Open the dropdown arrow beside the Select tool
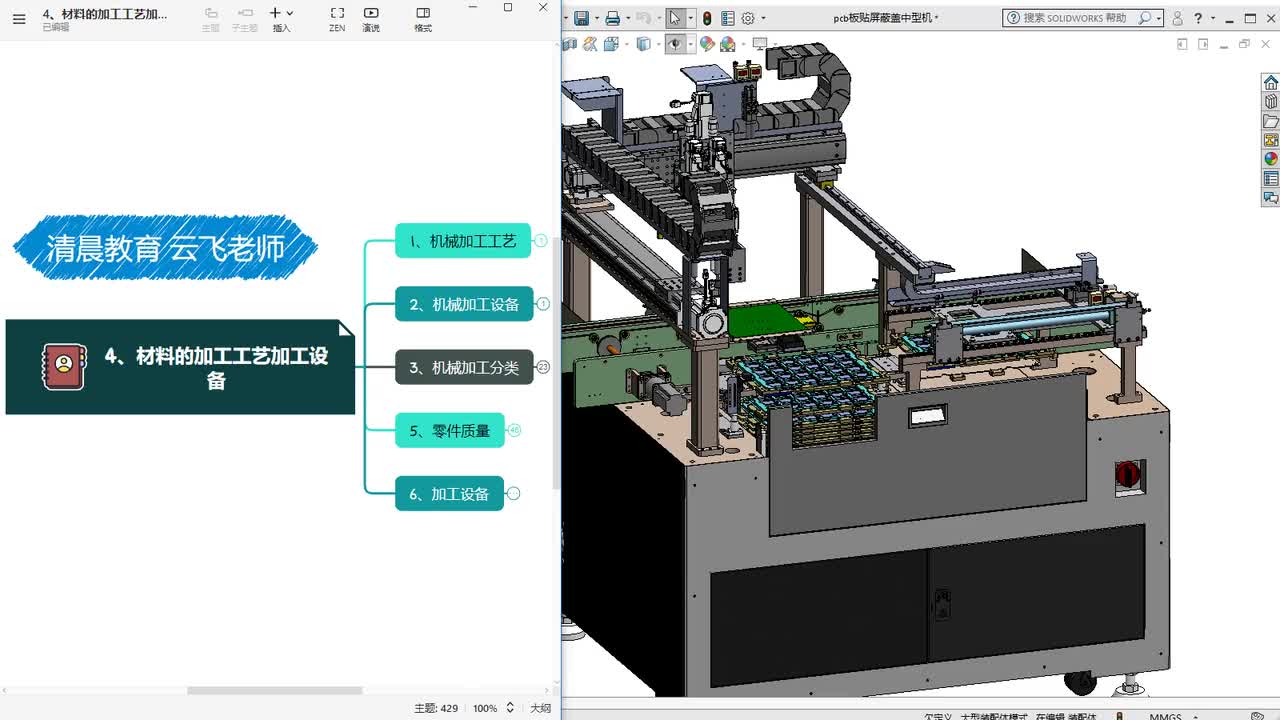The image size is (1280, 720). point(690,18)
